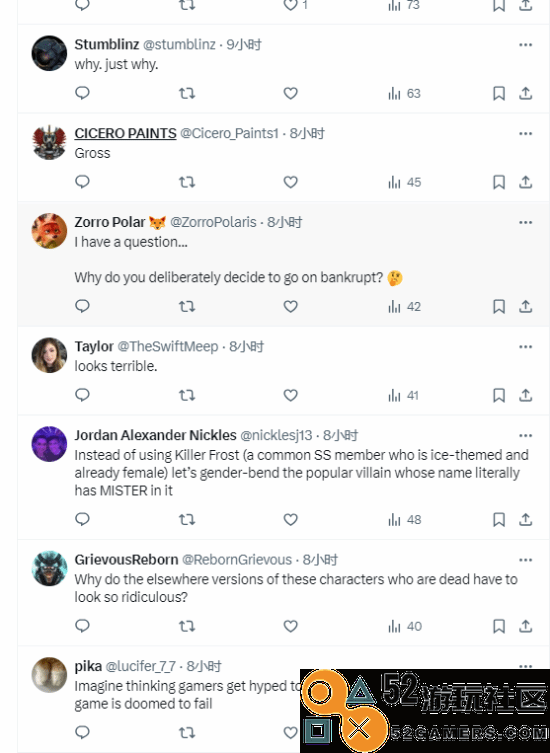Viewport: 550px width, 753px height.
Task: Open the 52Gamers watermark logo
Action: (425, 711)
